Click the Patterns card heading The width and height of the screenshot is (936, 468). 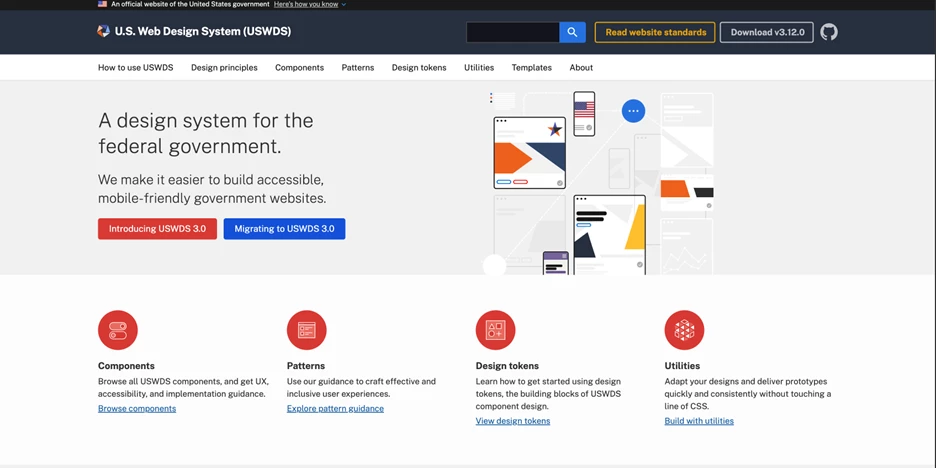tap(306, 366)
